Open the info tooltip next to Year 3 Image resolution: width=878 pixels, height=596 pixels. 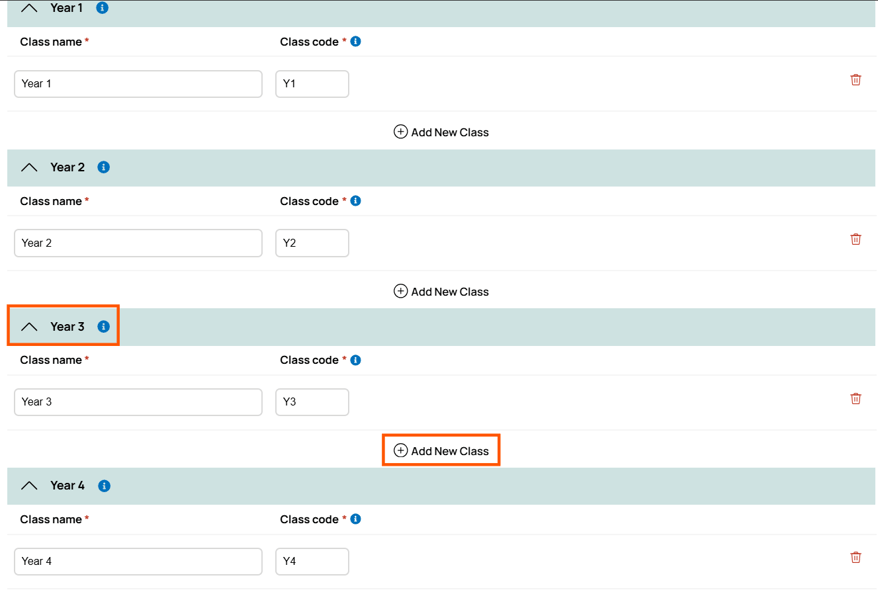103,326
